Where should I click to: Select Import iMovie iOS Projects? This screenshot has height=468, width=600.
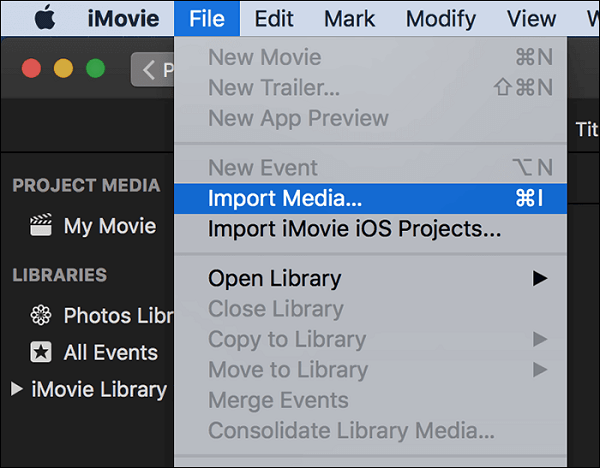click(354, 229)
